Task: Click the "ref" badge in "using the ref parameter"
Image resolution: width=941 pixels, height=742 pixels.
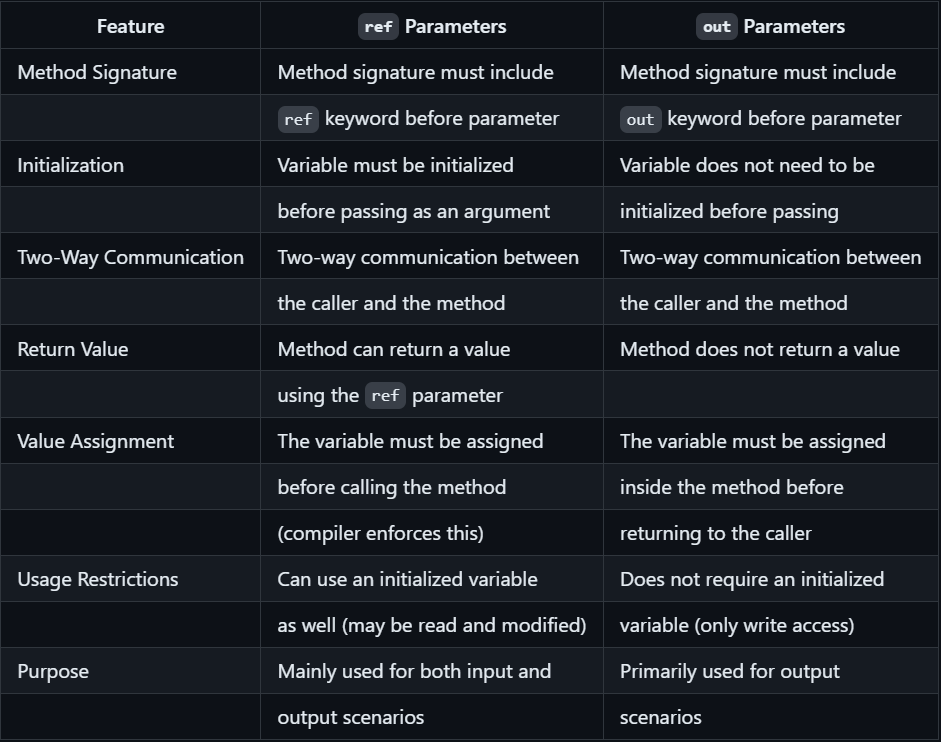Action: click(385, 395)
